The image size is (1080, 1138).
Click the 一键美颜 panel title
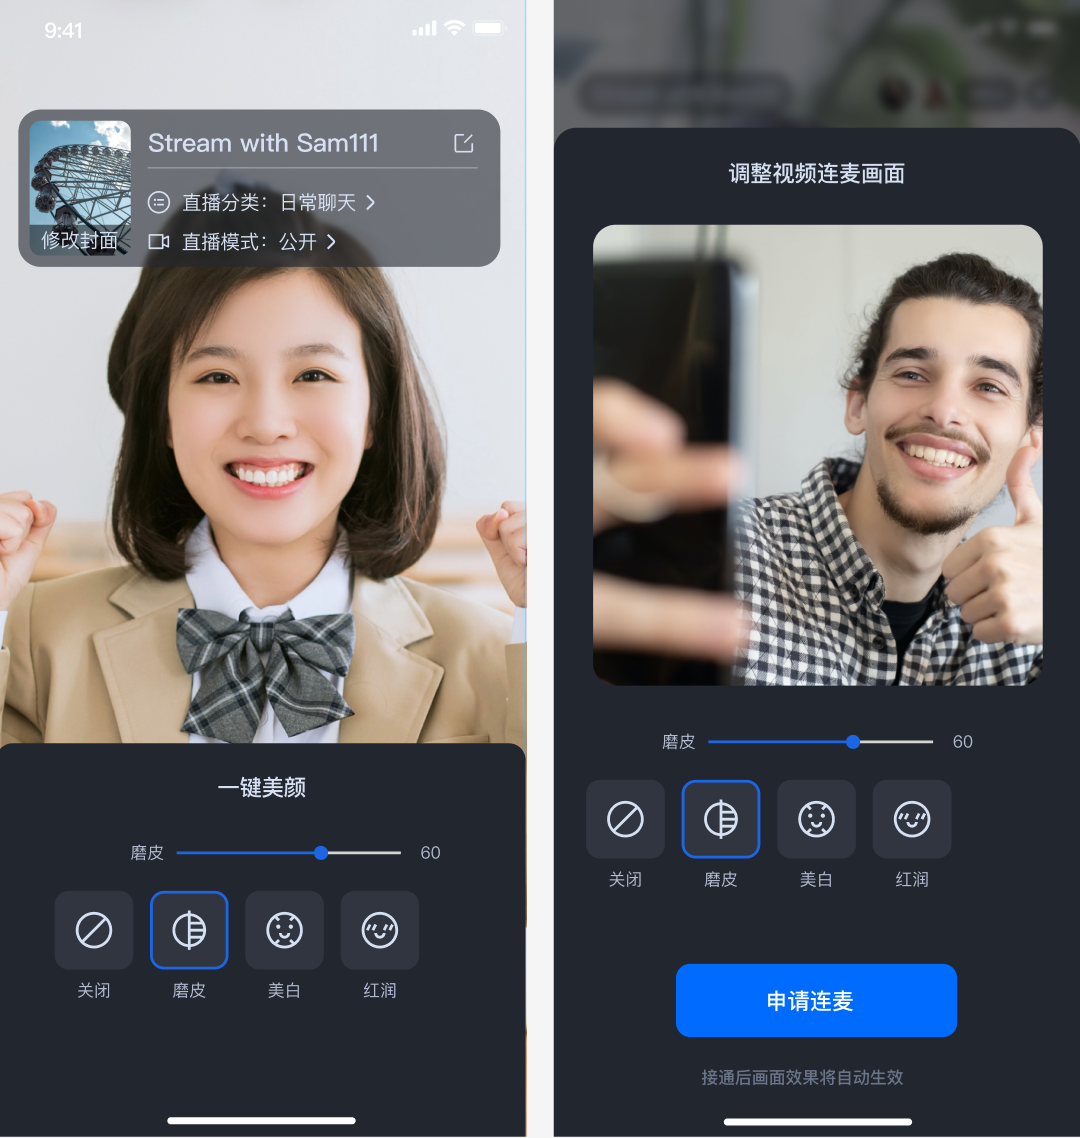pos(262,787)
